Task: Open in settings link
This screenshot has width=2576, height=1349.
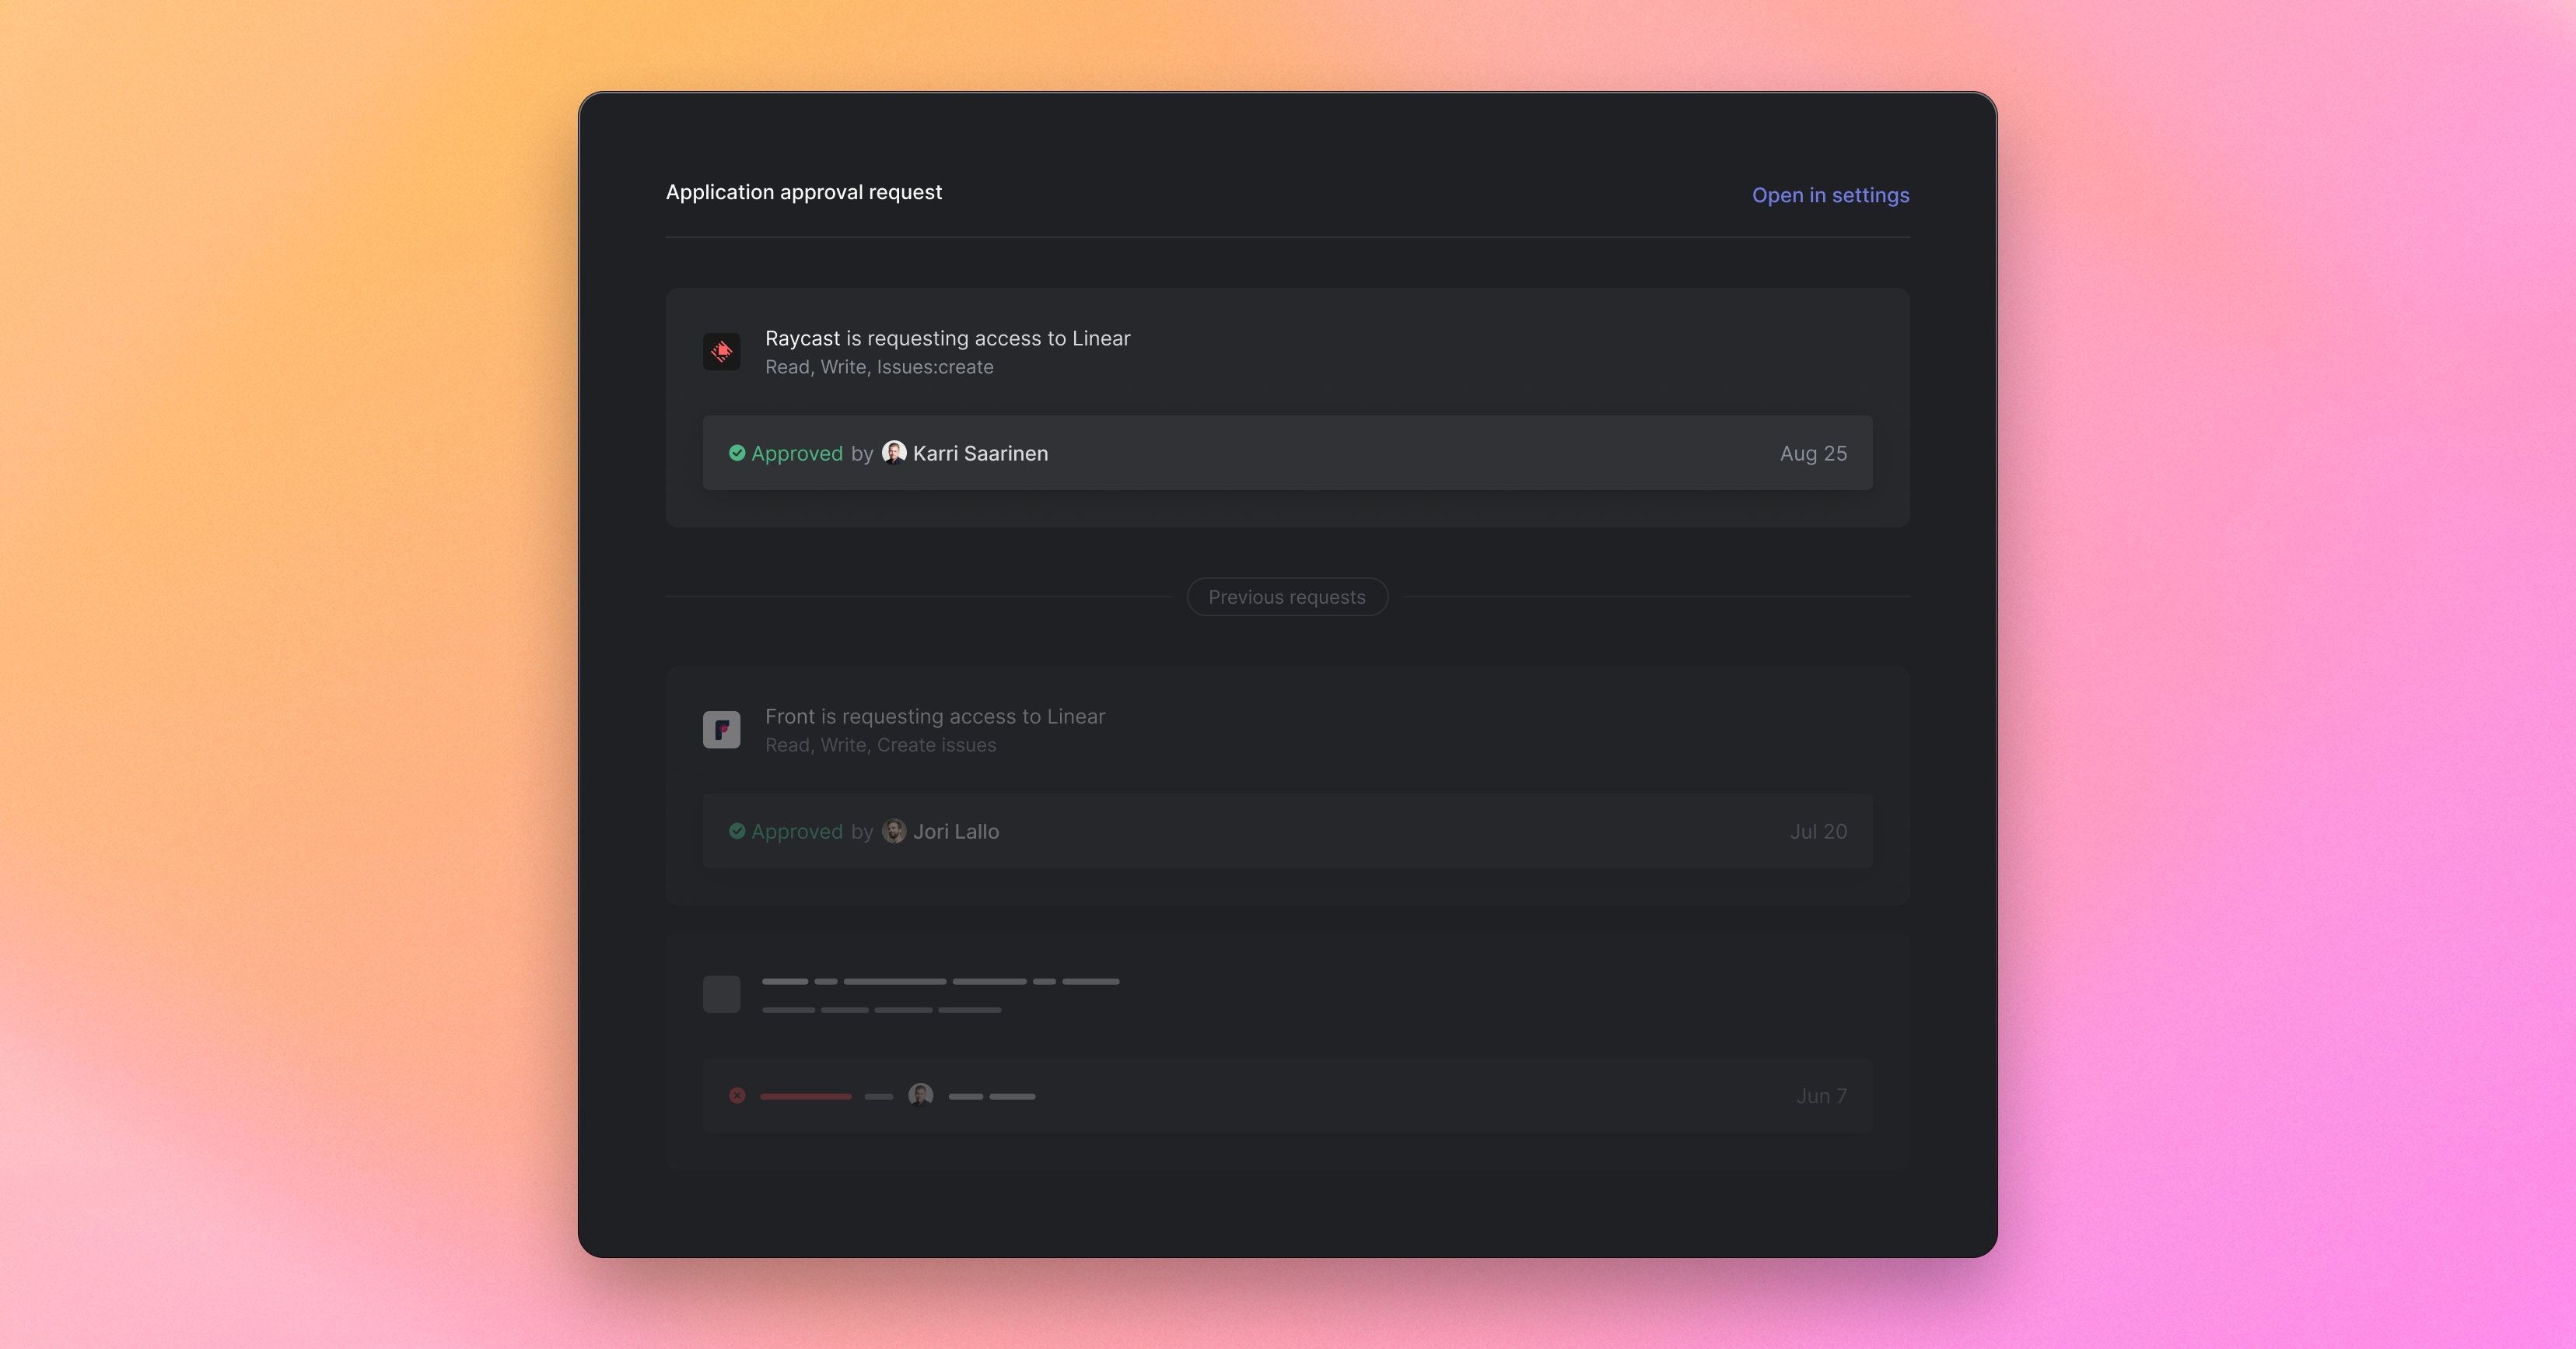Action: coord(1830,195)
